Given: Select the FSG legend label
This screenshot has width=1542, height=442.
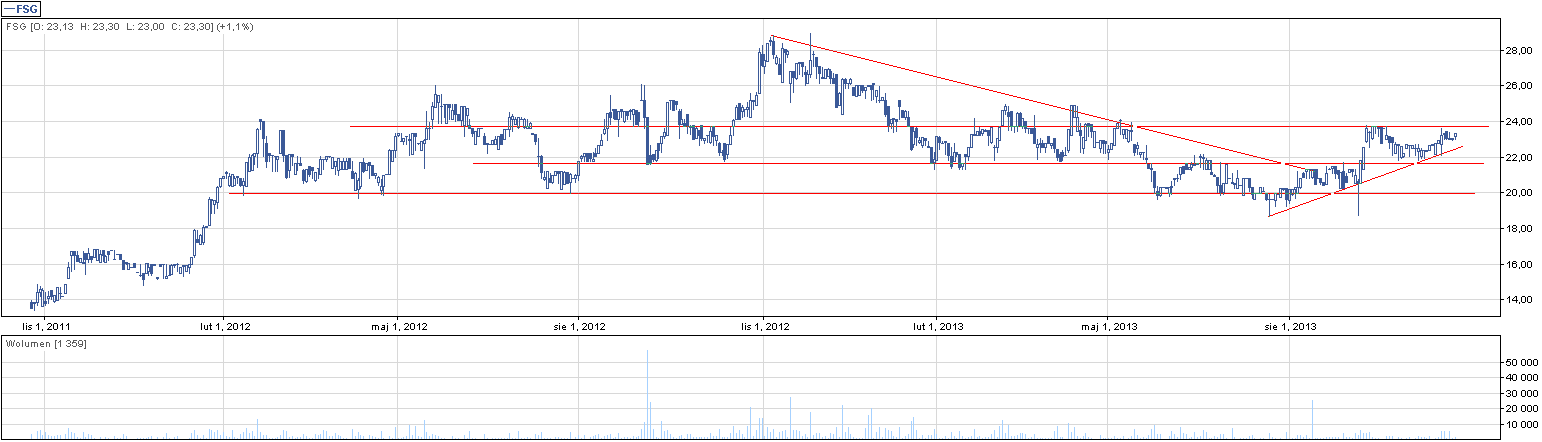Looking at the screenshot, I should point(20,7).
